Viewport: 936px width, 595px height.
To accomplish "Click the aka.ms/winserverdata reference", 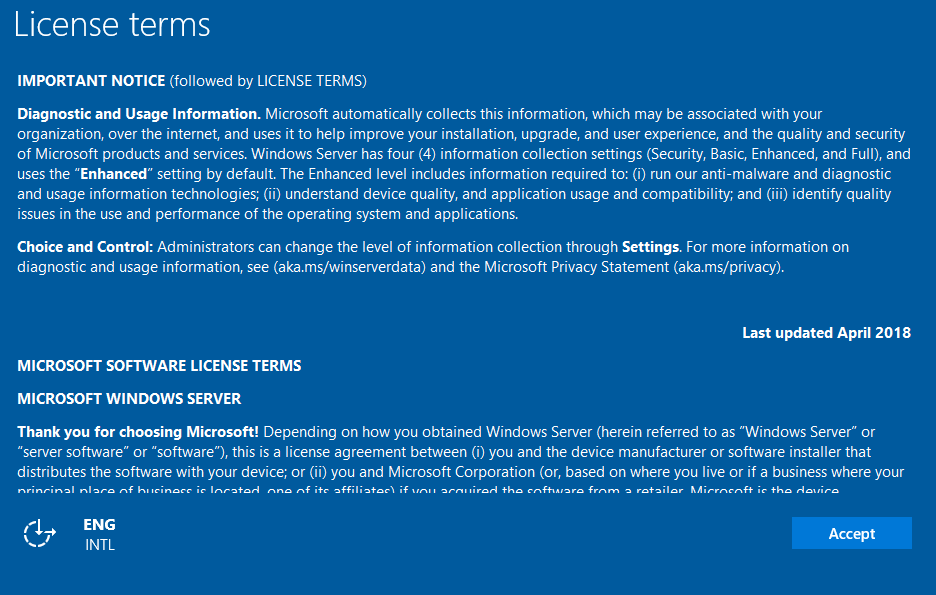I will tap(350, 267).
